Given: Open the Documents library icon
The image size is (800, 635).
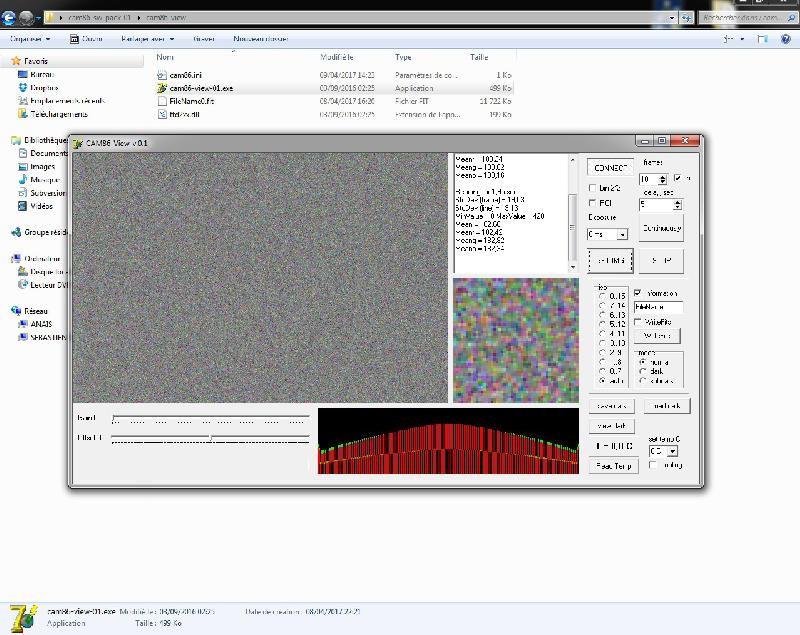Looking at the screenshot, I should [x=22, y=153].
